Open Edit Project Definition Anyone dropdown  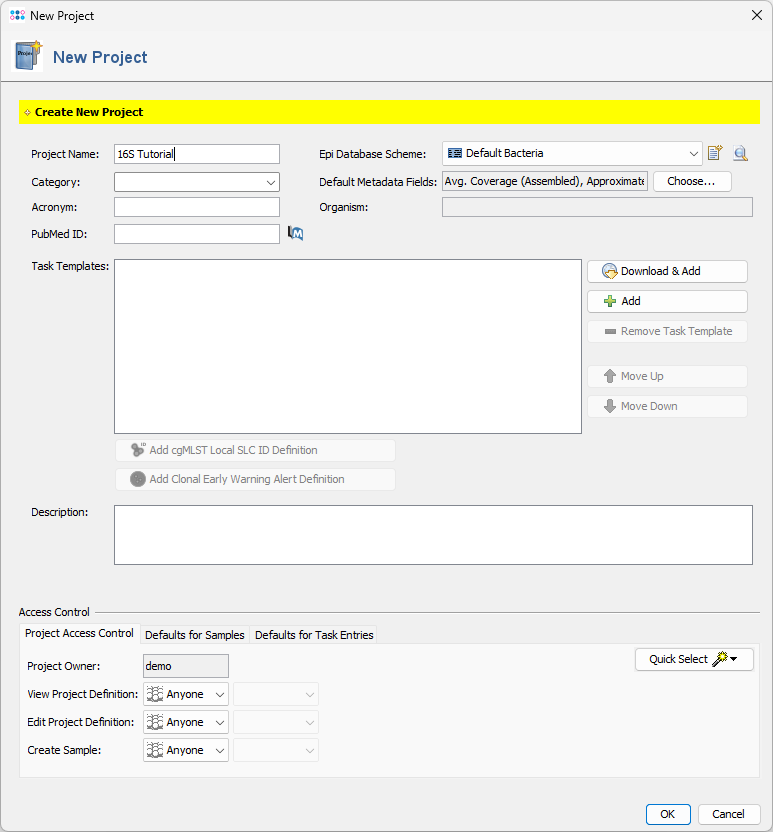click(x=186, y=722)
